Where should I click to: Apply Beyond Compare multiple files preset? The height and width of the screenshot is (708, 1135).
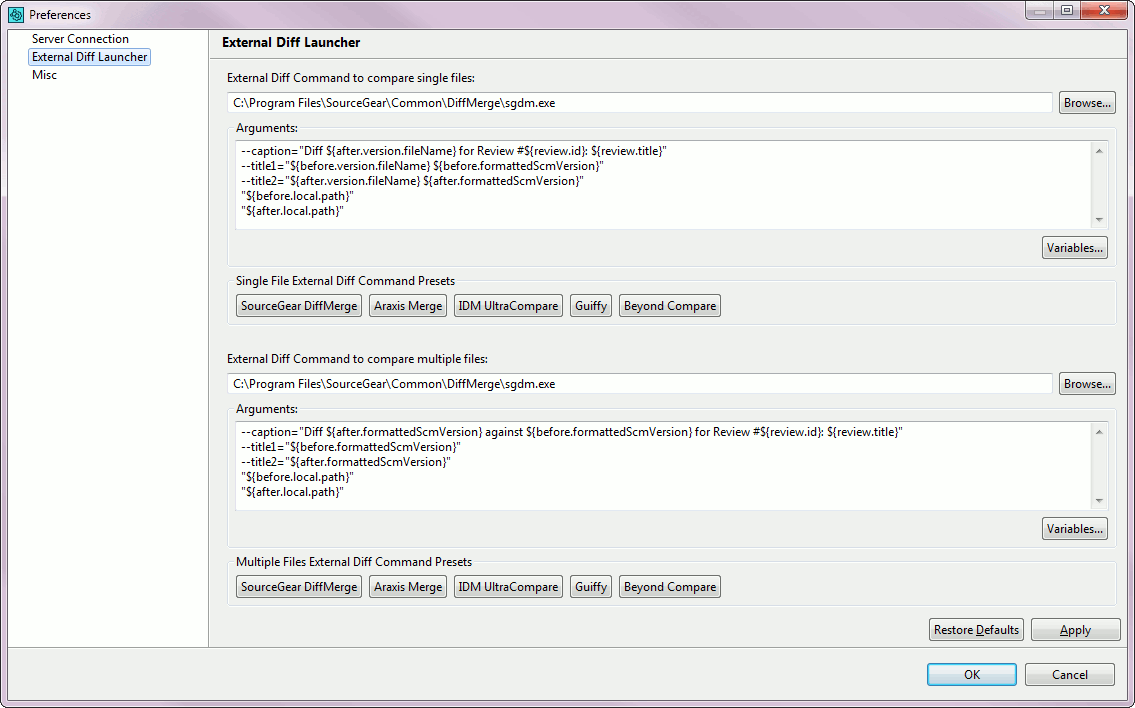pyautogui.click(x=669, y=586)
